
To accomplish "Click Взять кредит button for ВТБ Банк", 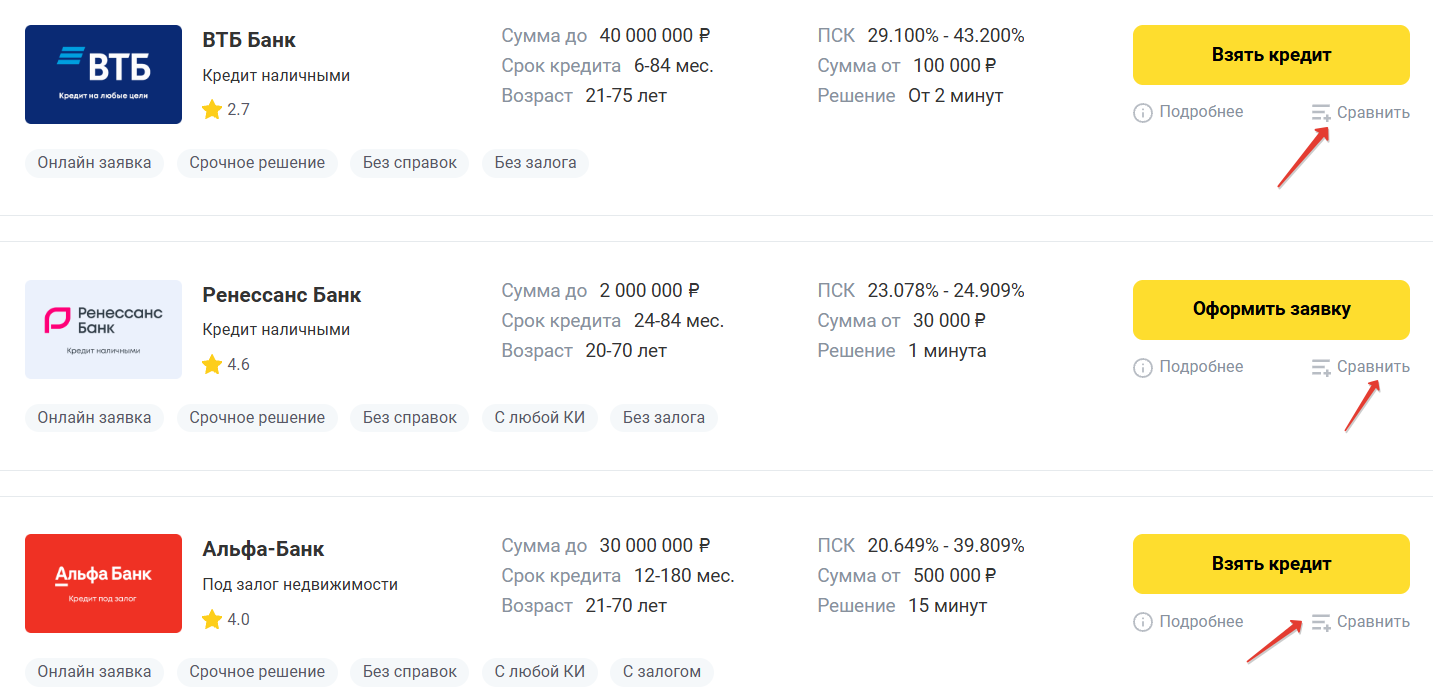I will tap(1271, 55).
